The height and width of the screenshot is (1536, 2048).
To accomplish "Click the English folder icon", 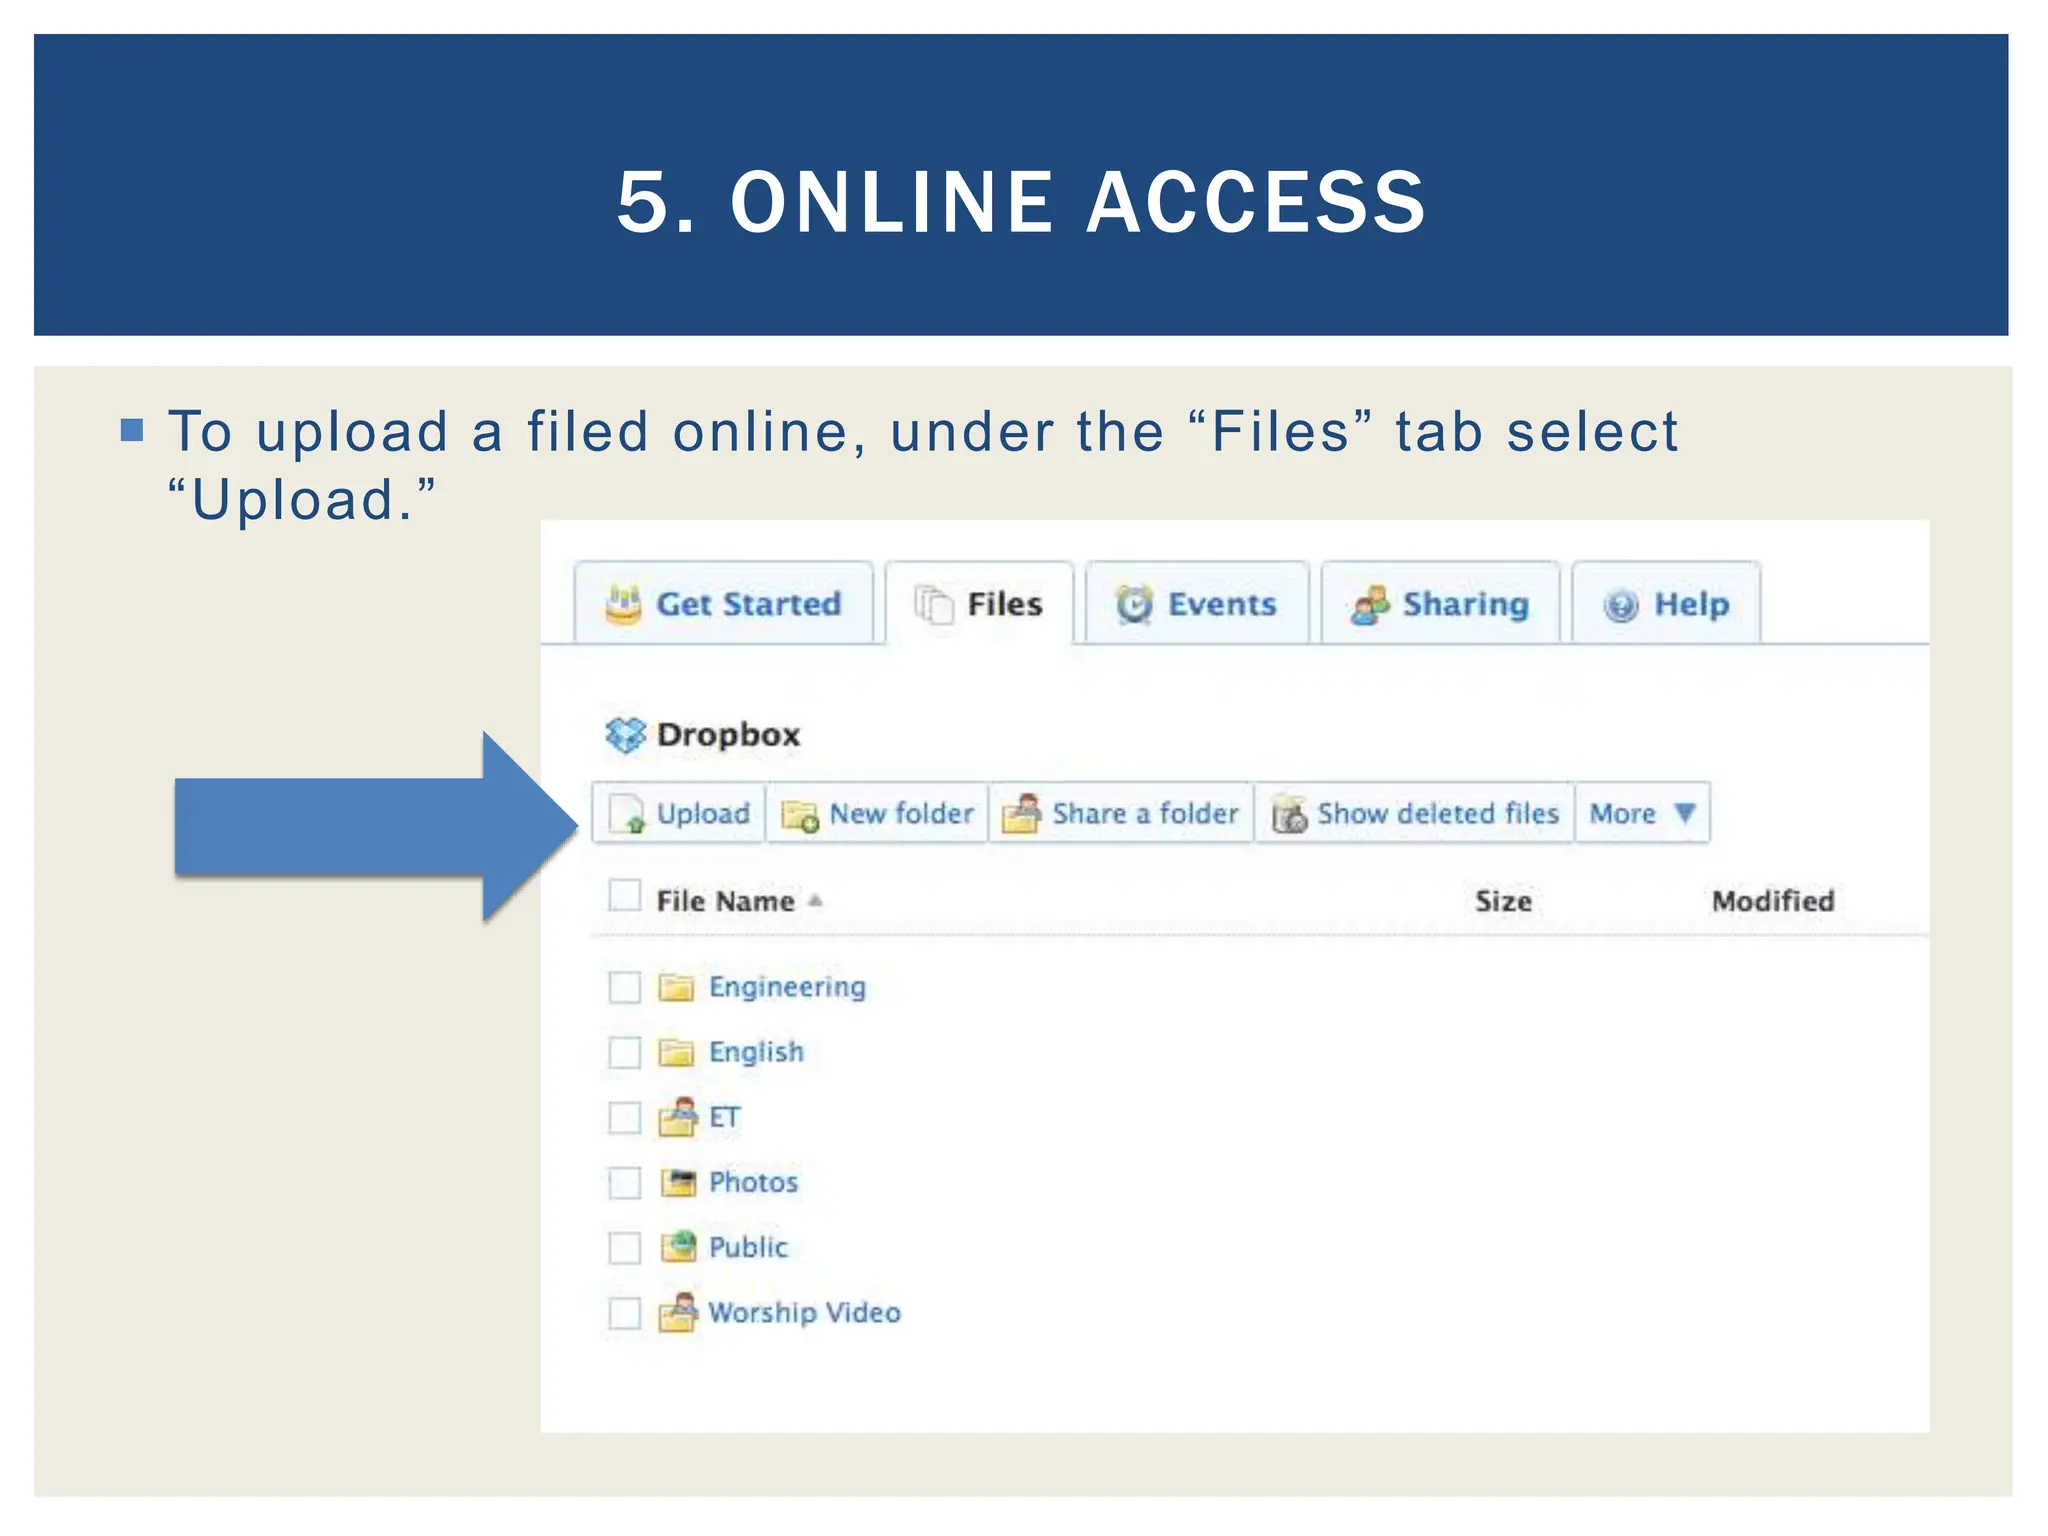I will coord(676,1052).
